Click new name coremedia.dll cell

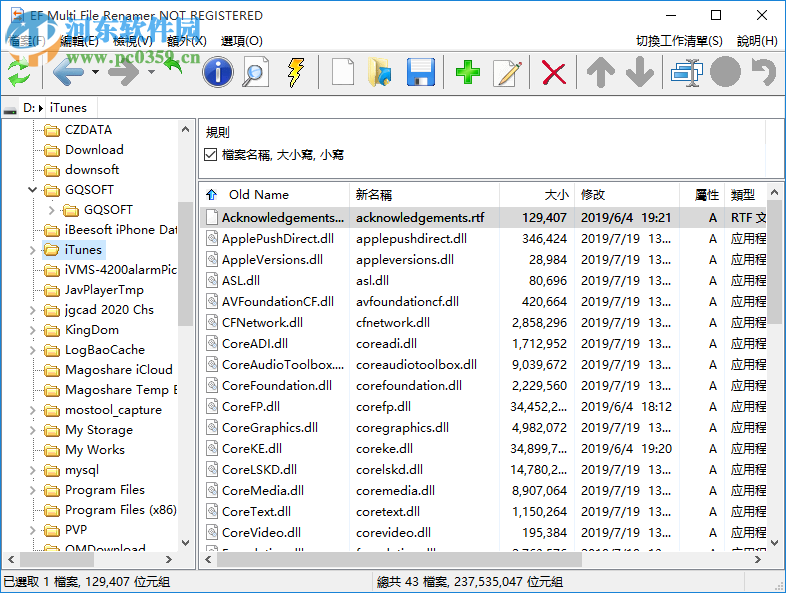coord(396,490)
